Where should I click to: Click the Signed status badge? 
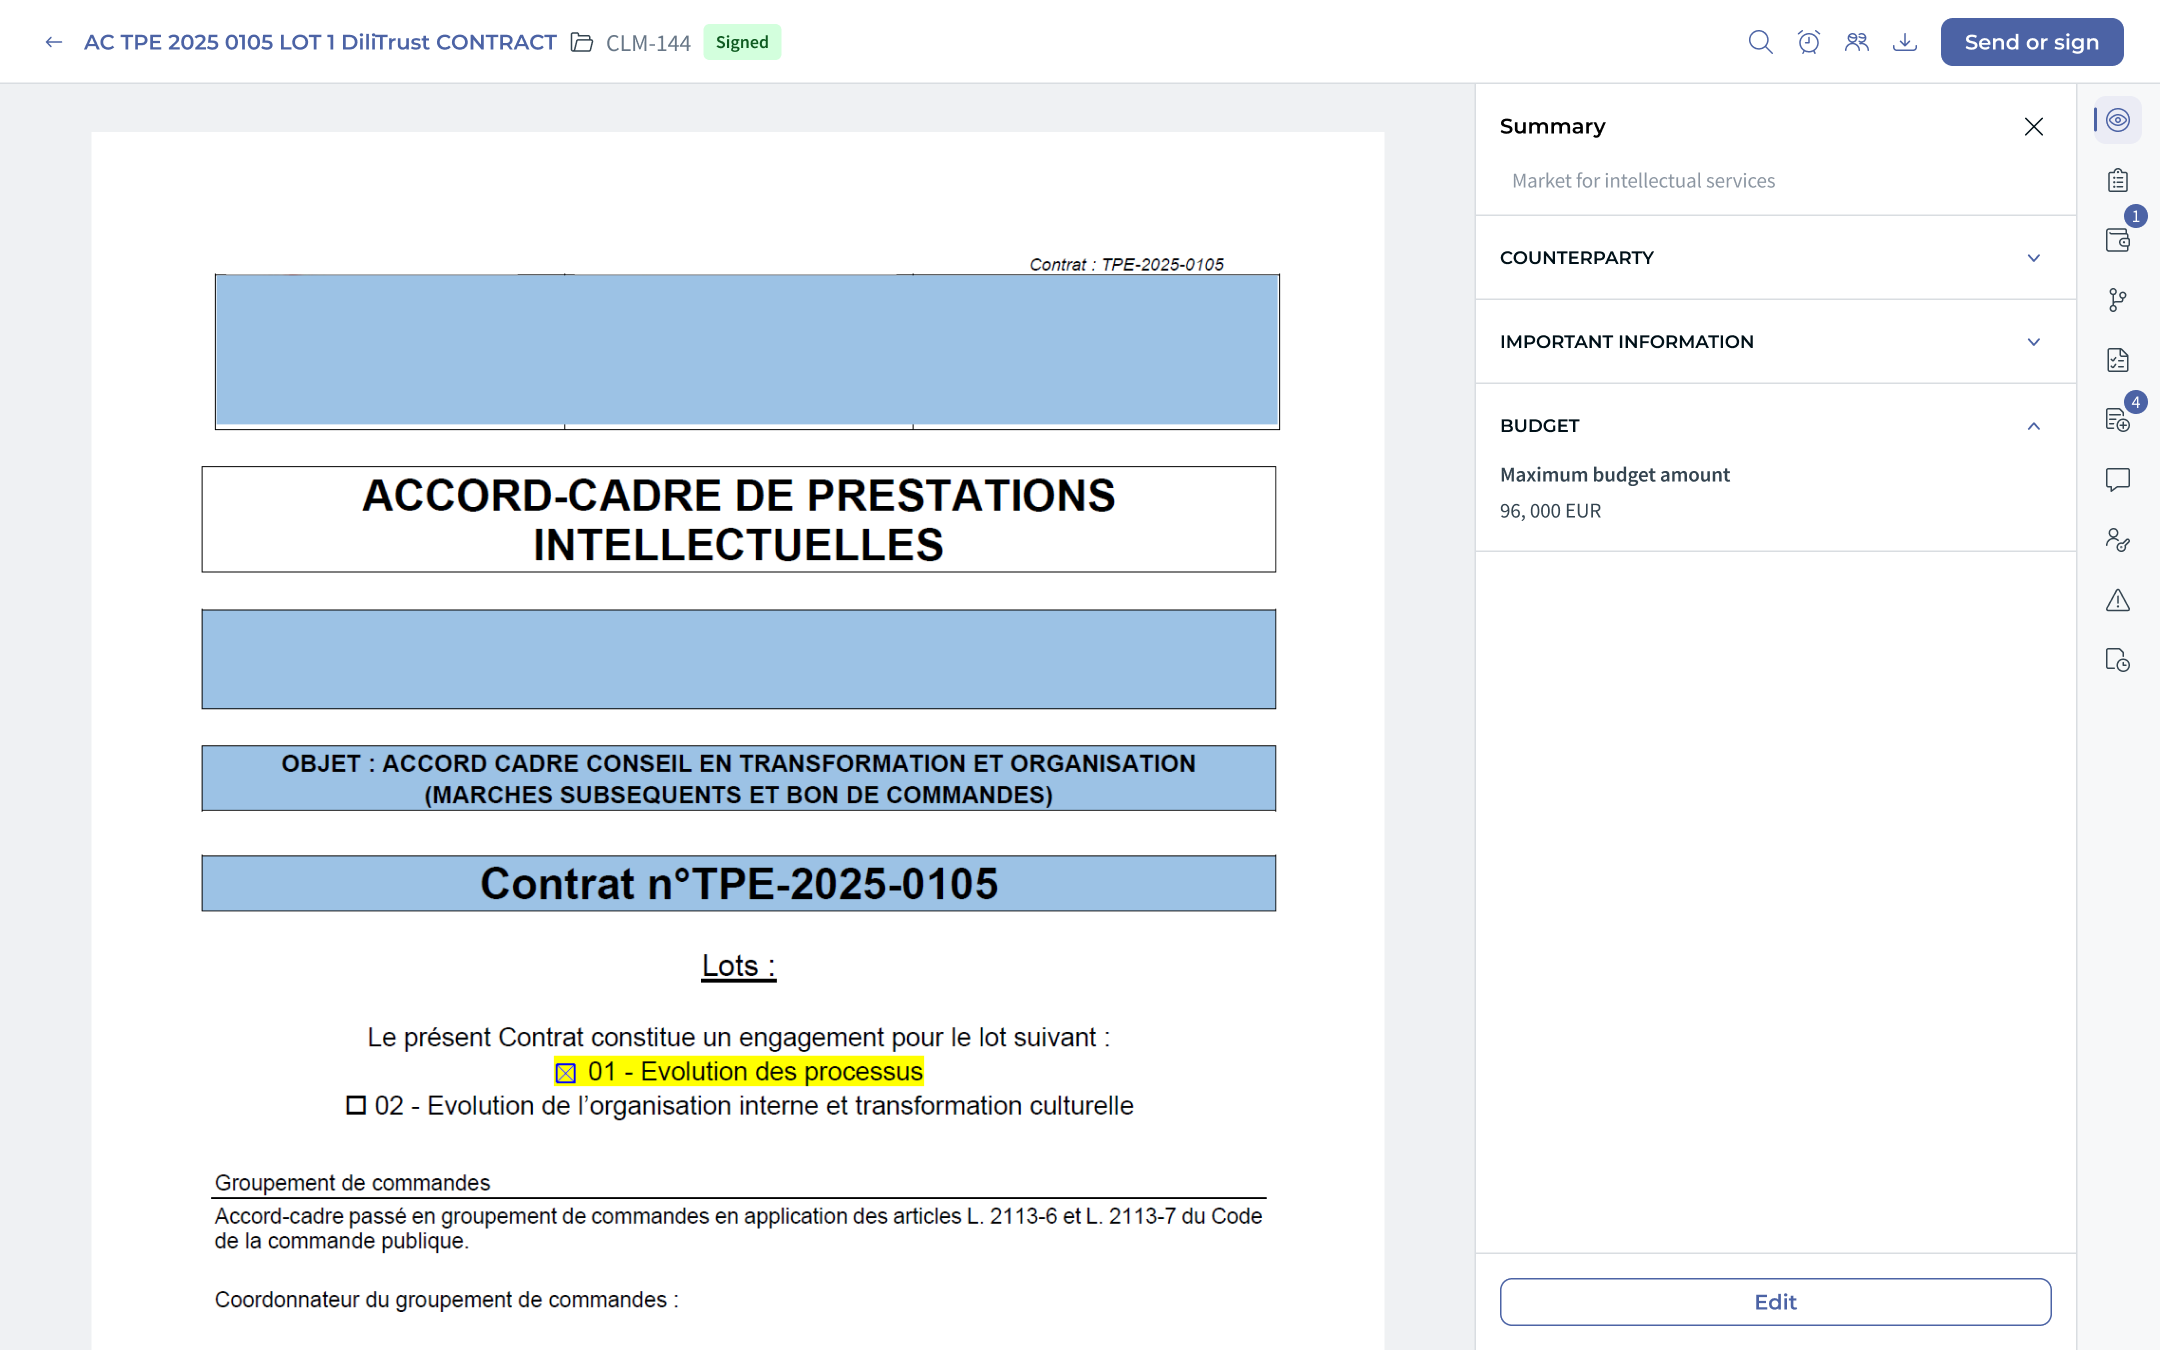(x=742, y=42)
